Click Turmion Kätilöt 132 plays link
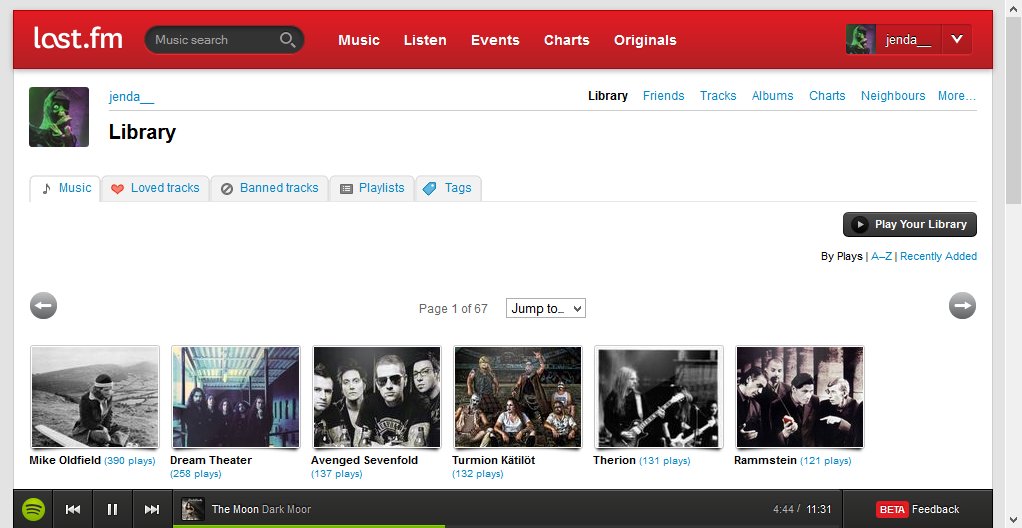 [477, 474]
